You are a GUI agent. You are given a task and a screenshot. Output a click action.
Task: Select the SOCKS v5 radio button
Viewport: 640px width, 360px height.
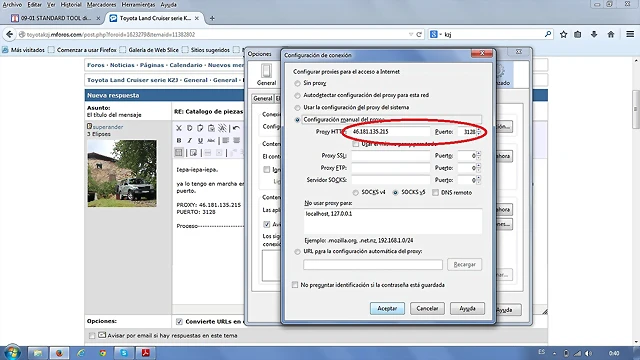coord(395,193)
